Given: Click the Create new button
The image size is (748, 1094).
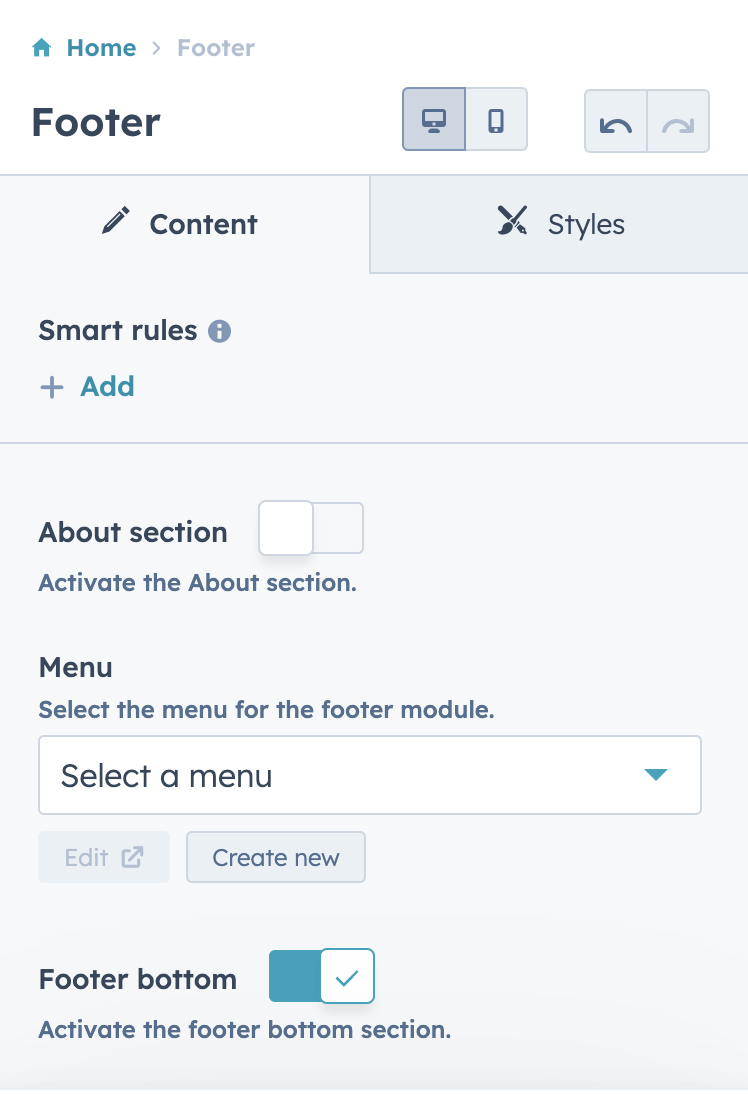Looking at the screenshot, I should click(x=276, y=857).
